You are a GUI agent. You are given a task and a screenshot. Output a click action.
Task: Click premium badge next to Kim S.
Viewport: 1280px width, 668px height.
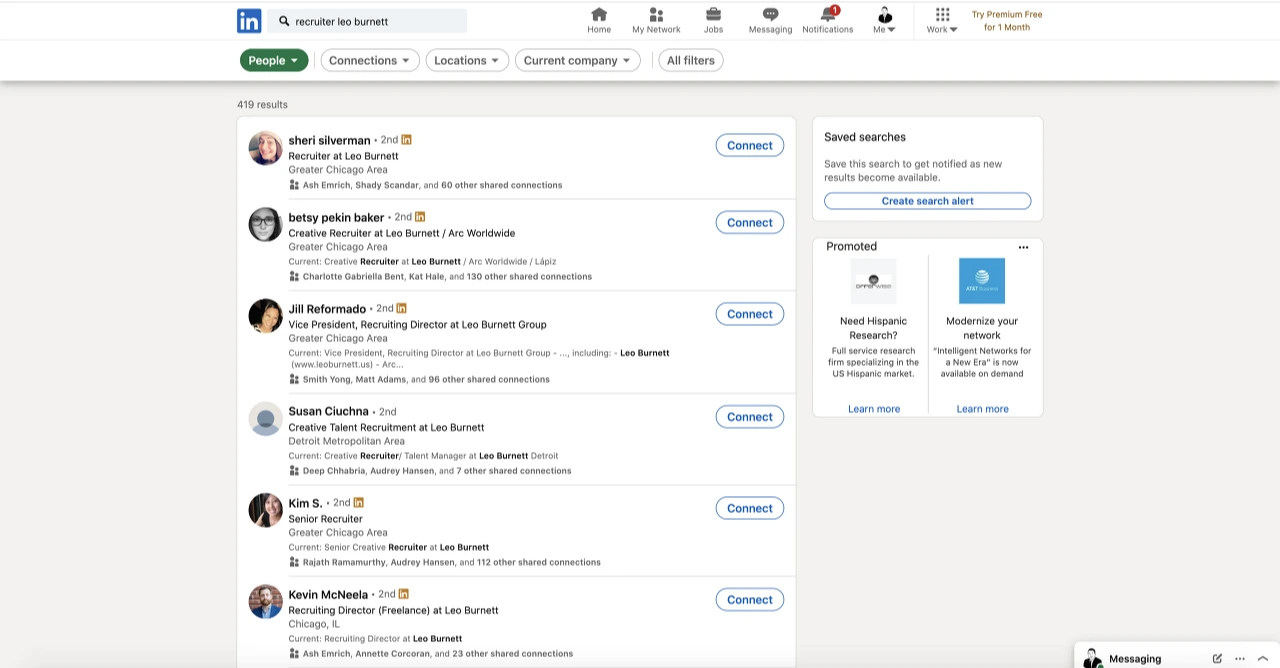(x=358, y=503)
